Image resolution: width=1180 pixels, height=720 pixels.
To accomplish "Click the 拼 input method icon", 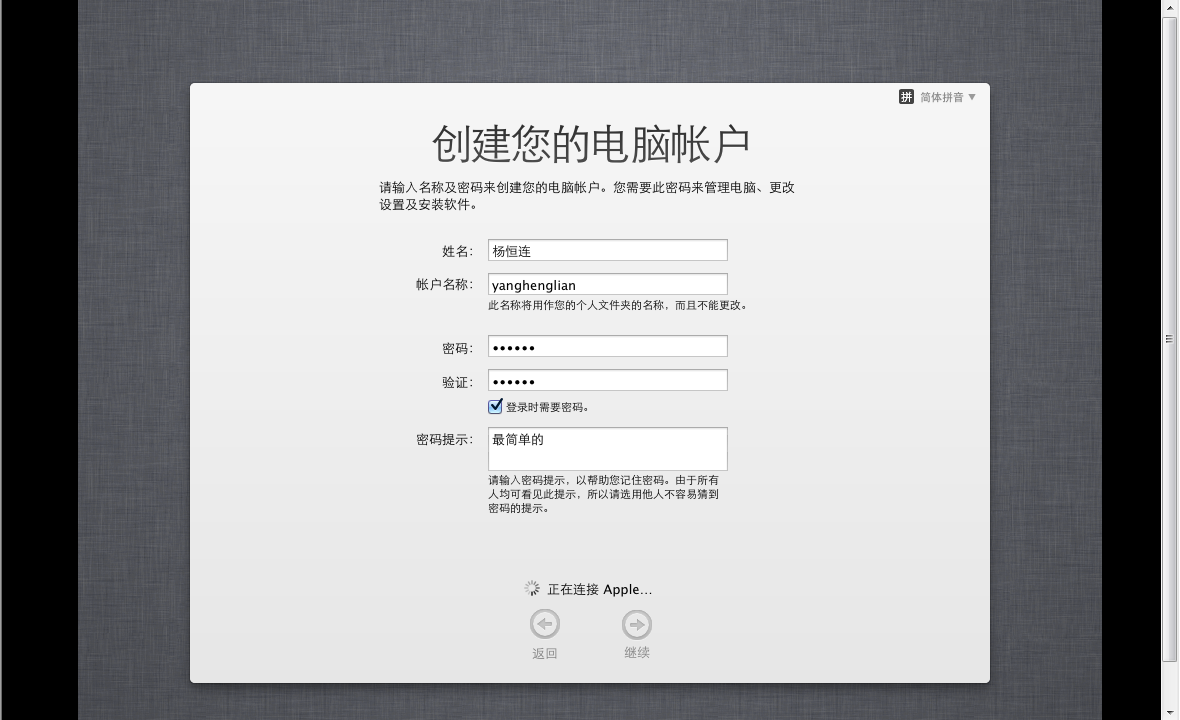I will point(906,97).
